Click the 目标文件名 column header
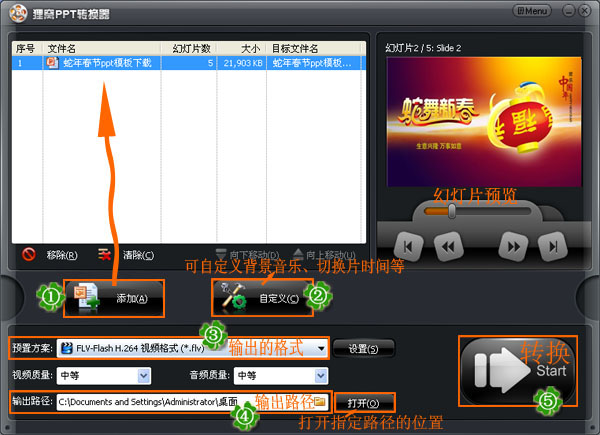This screenshot has width=600, height=435. tap(314, 49)
